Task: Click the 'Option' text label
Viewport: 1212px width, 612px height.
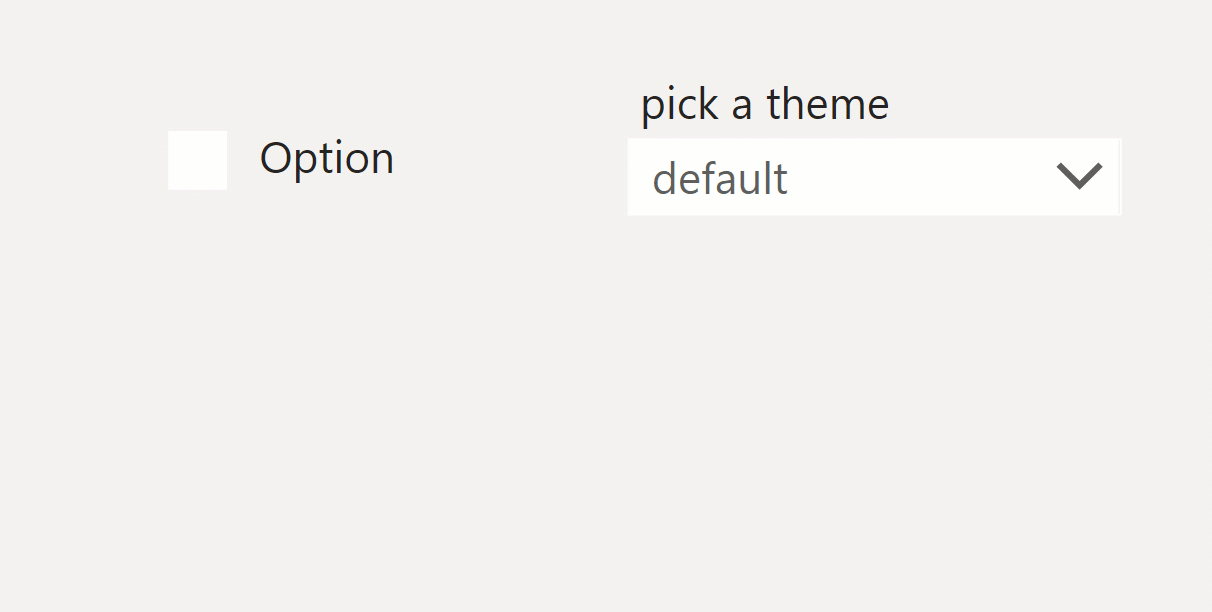Action: tap(327, 157)
